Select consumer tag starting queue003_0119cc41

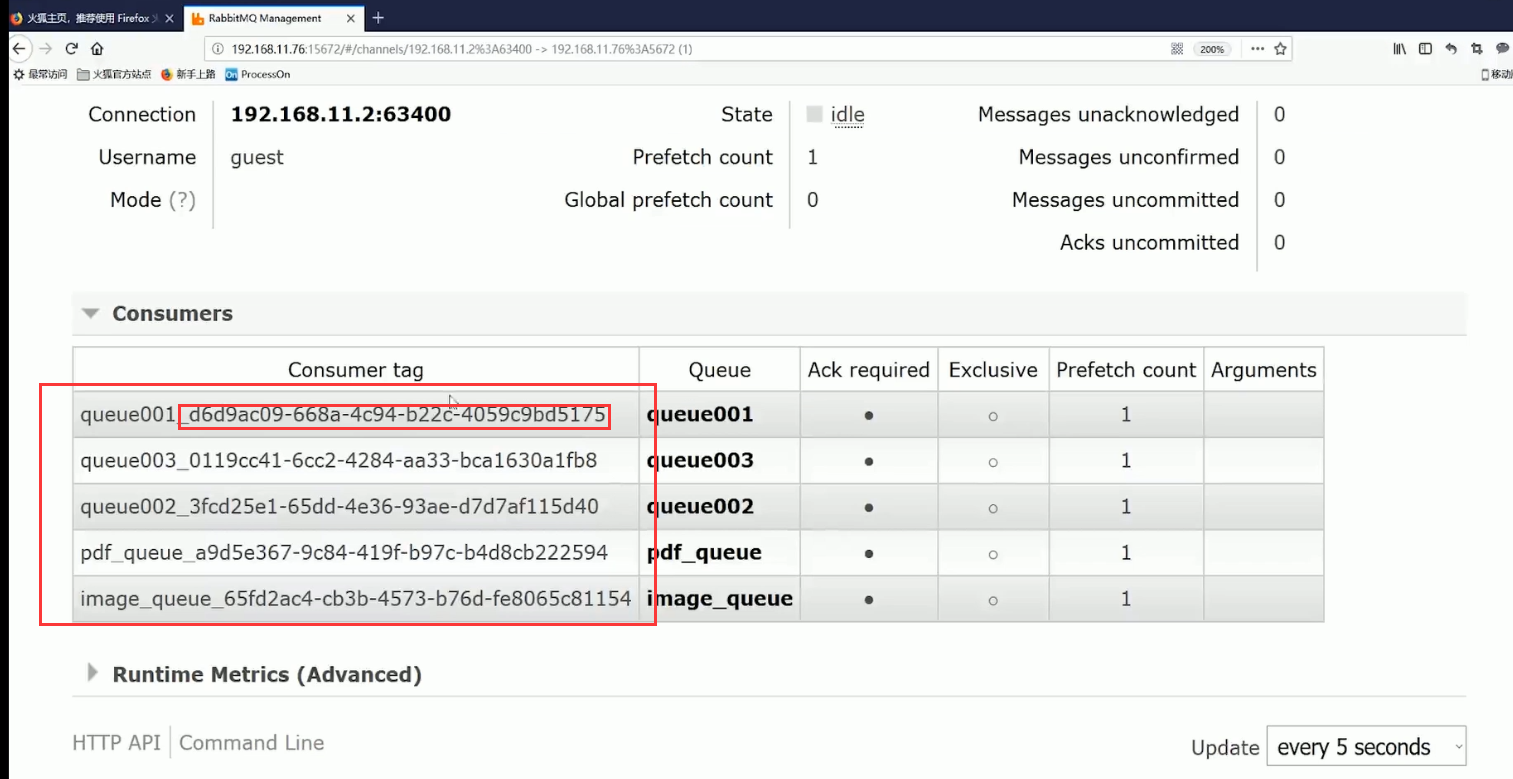click(x=339, y=461)
